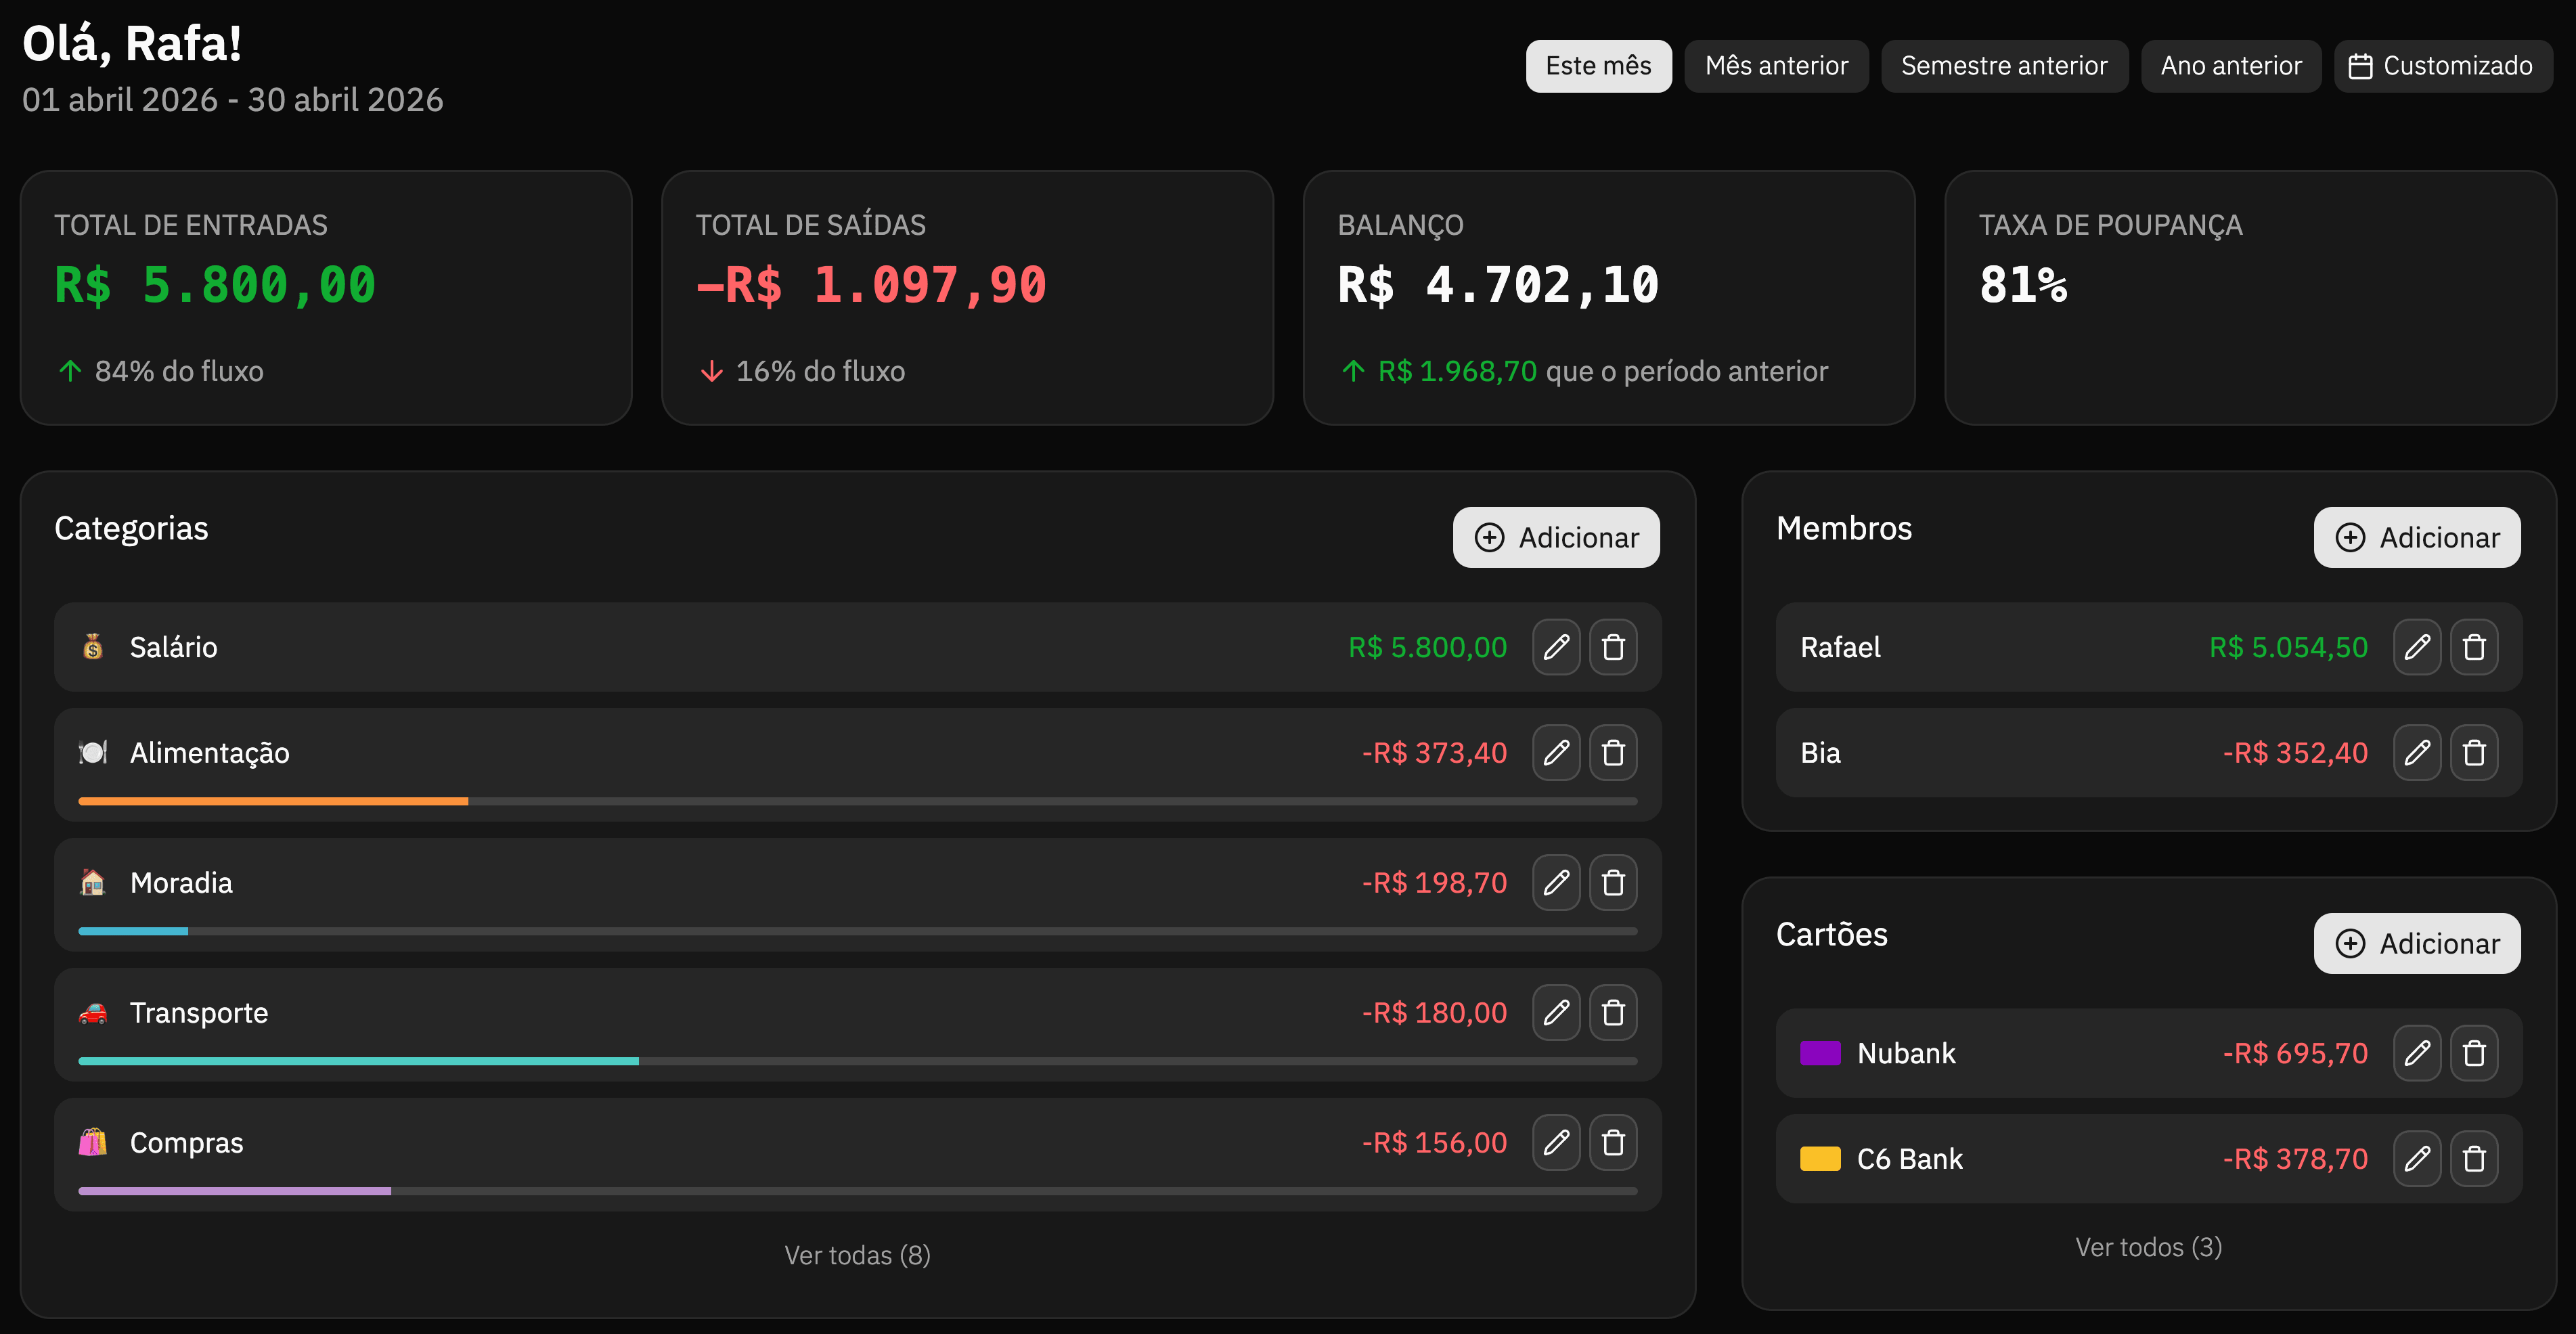
Task: Show the Semestre anterior period
Action: click(x=2004, y=66)
